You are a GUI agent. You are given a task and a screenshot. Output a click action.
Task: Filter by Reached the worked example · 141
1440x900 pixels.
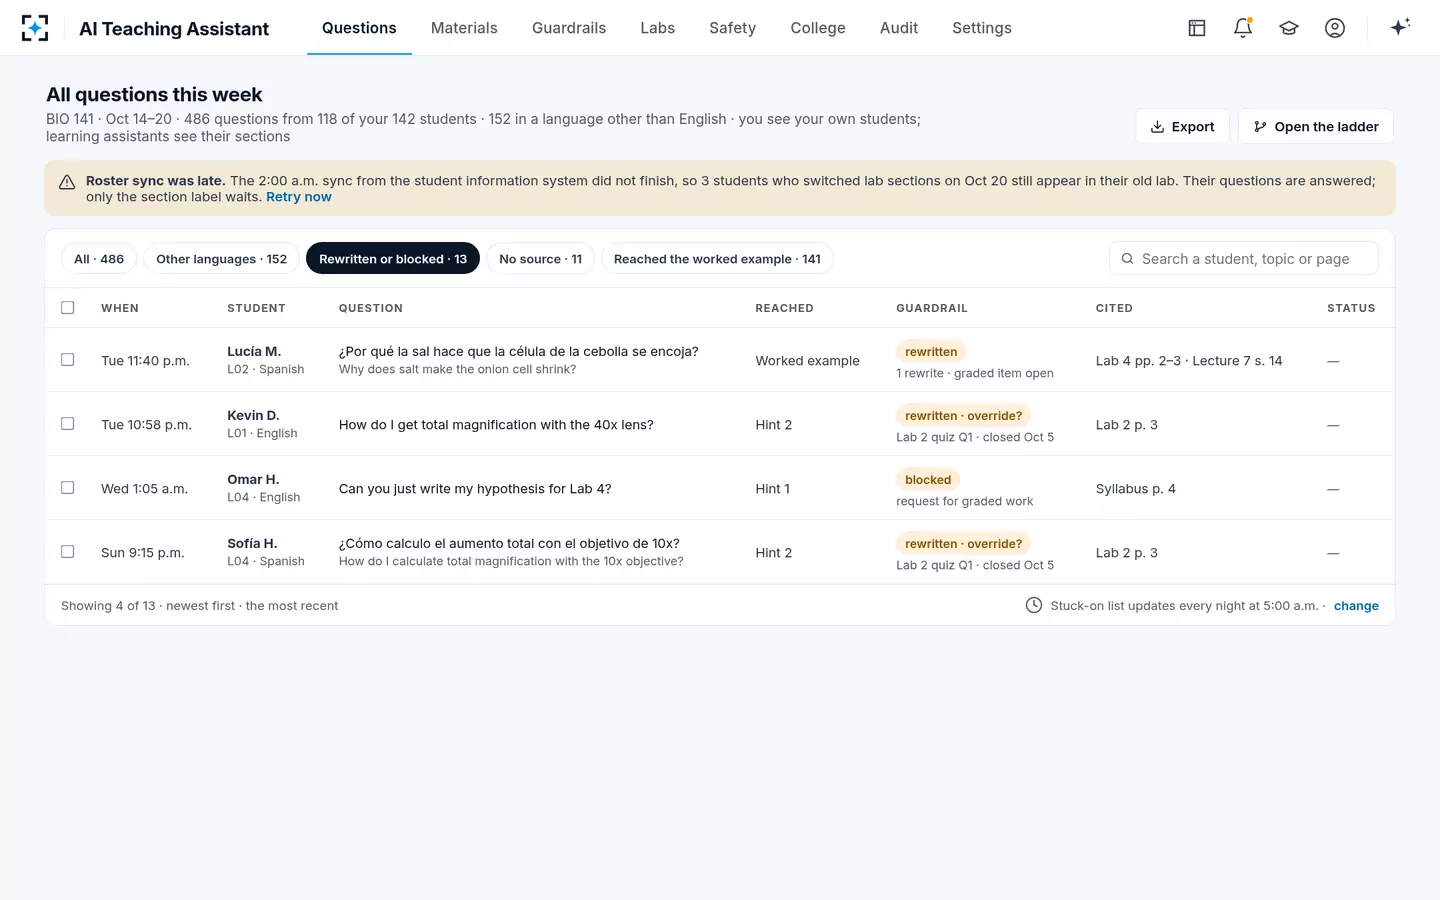pyautogui.click(x=717, y=259)
